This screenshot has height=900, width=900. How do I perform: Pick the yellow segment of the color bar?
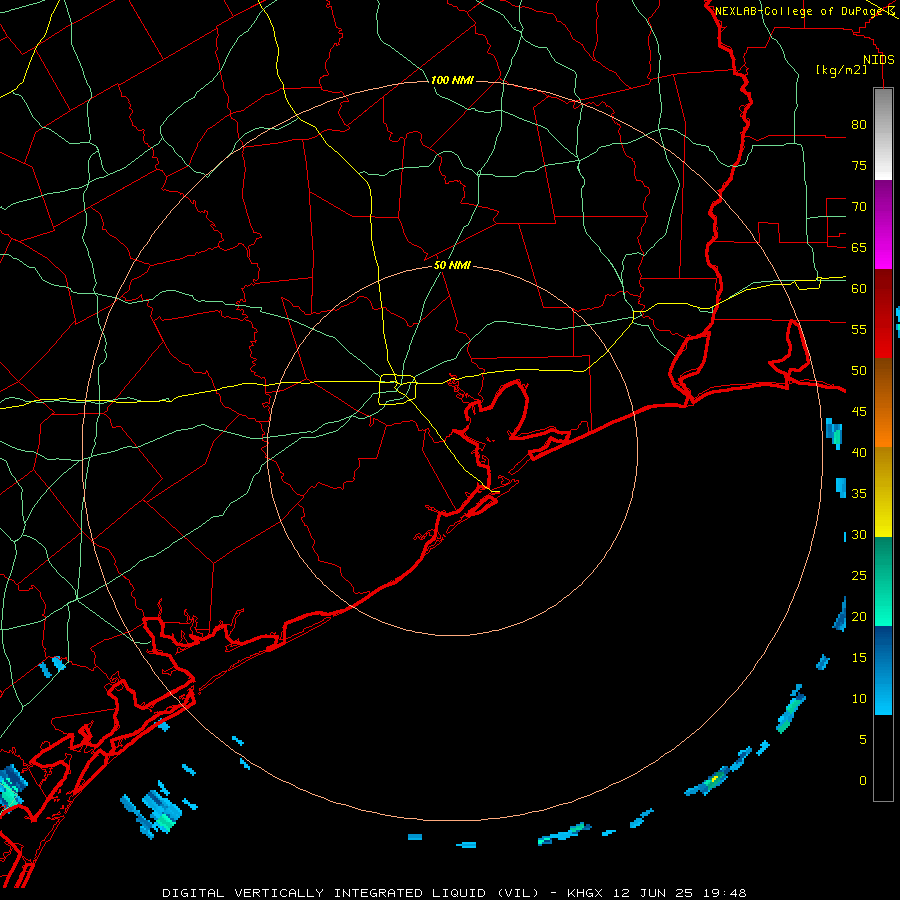tap(883, 492)
